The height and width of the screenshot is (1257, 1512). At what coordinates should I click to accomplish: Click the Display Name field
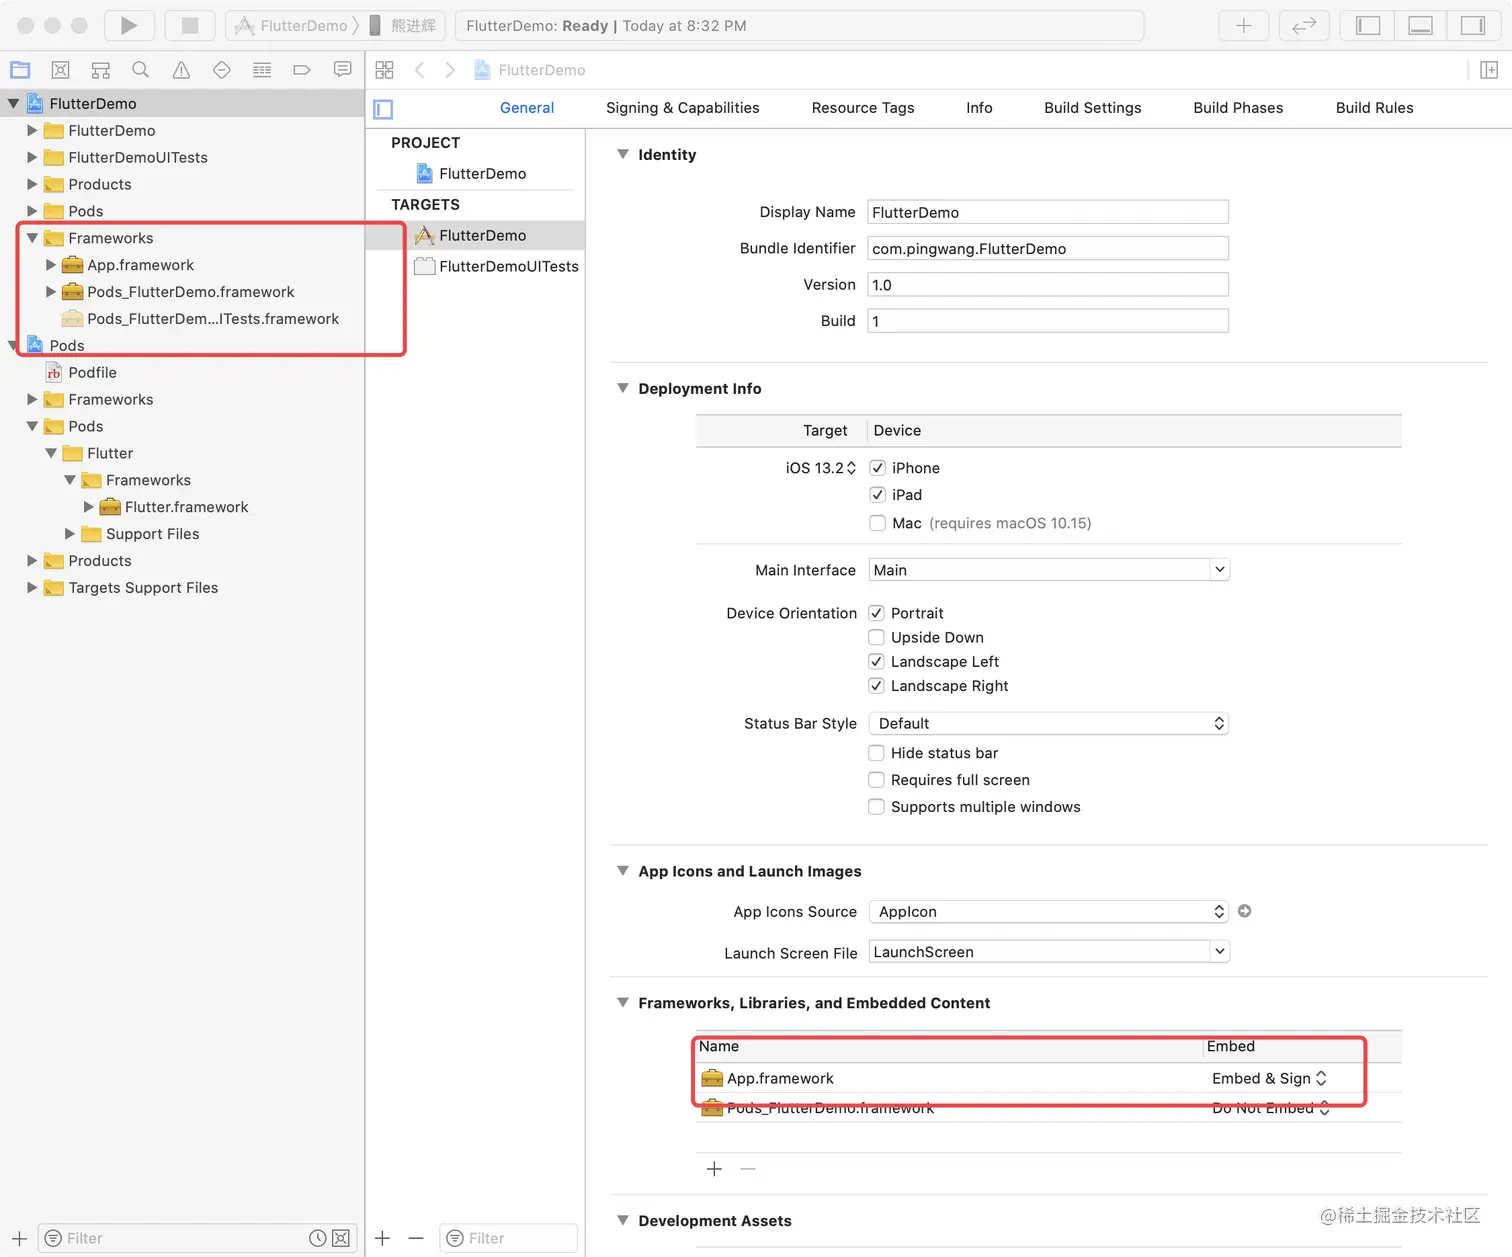(1048, 212)
